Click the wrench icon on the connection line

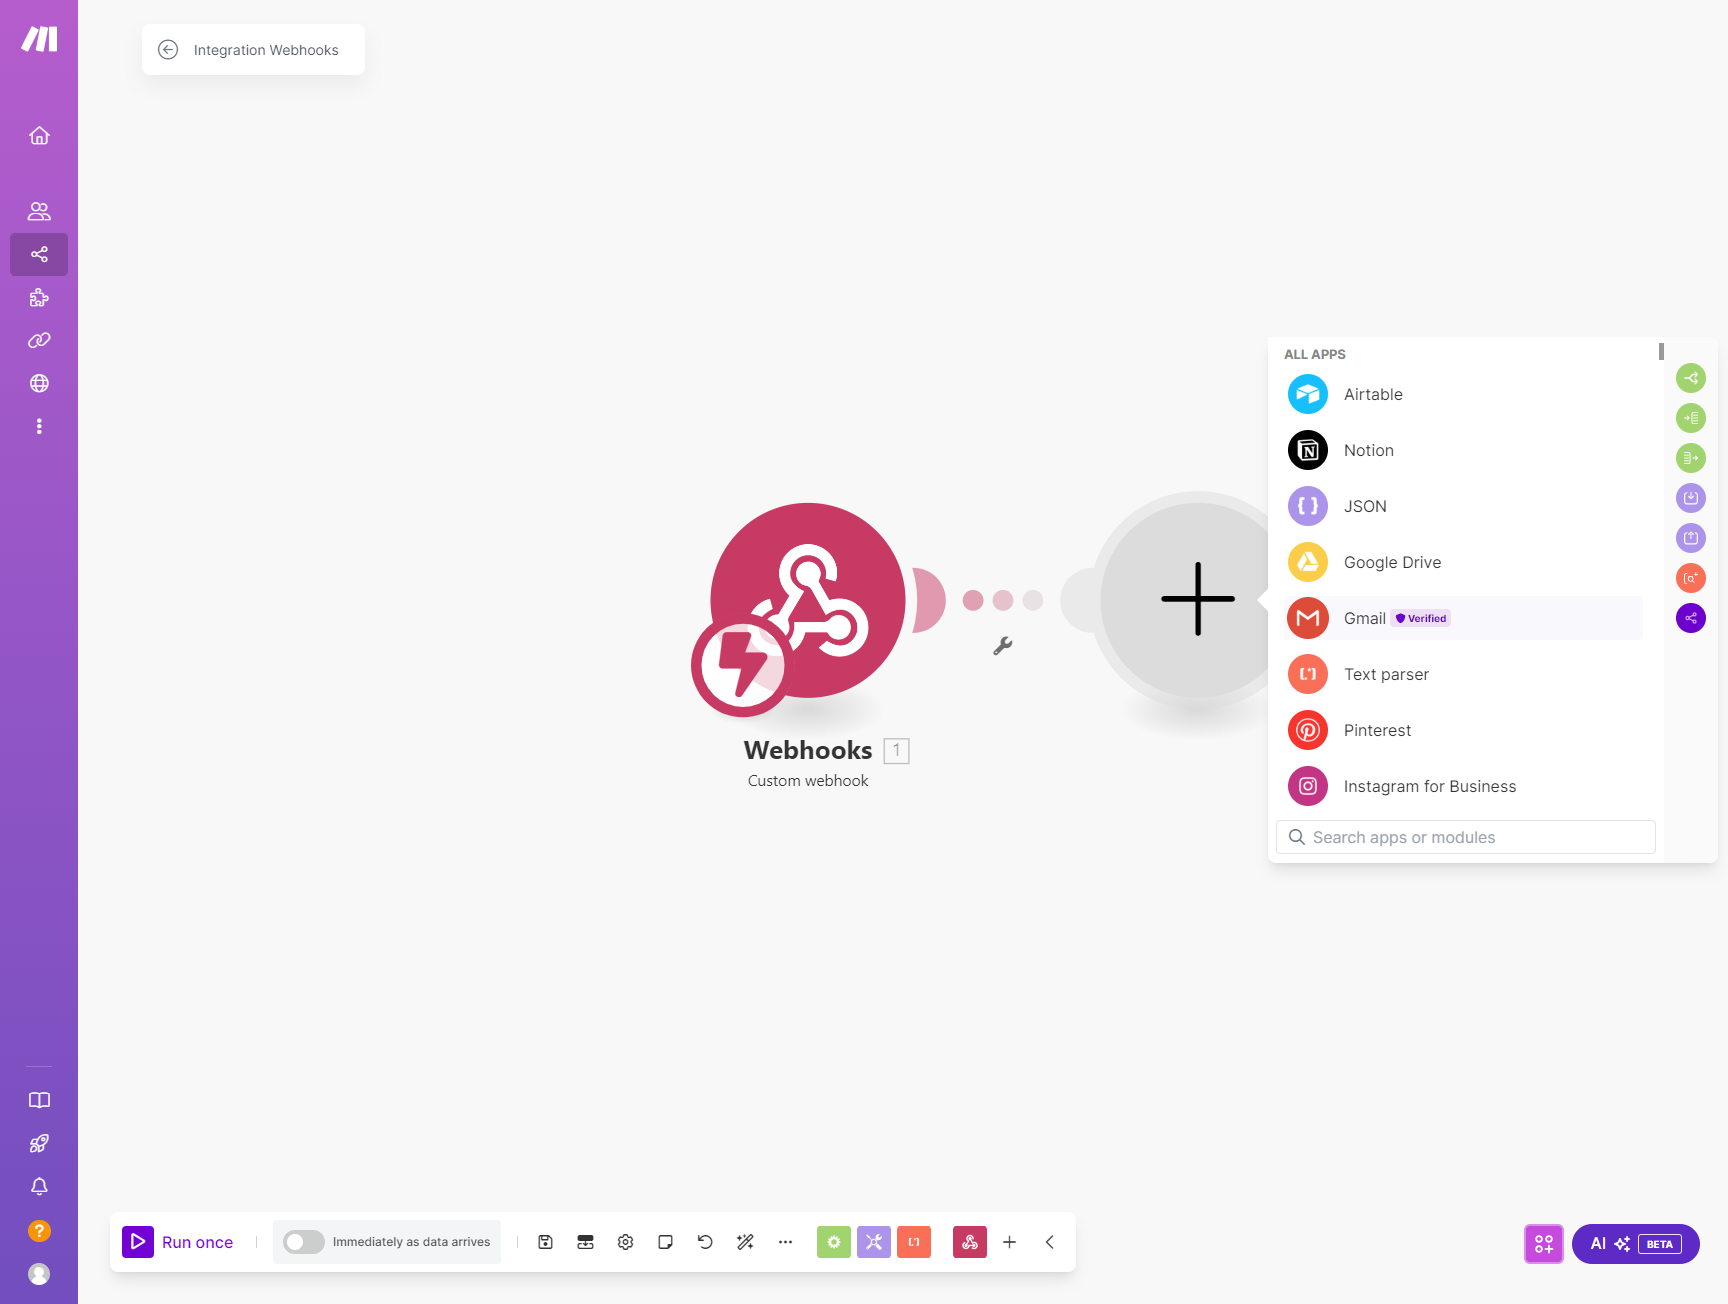(x=1003, y=647)
